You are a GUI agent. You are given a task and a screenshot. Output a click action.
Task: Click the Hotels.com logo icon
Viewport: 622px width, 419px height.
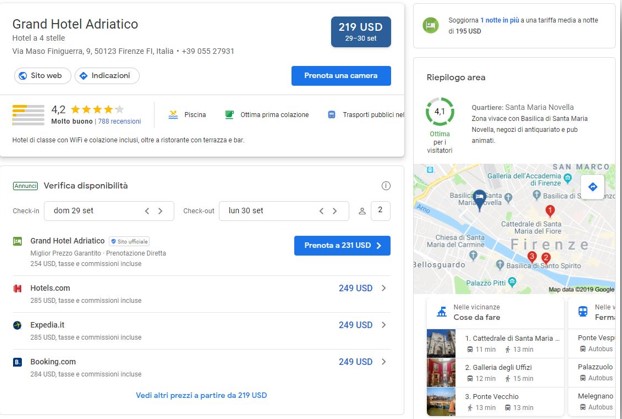tap(17, 288)
